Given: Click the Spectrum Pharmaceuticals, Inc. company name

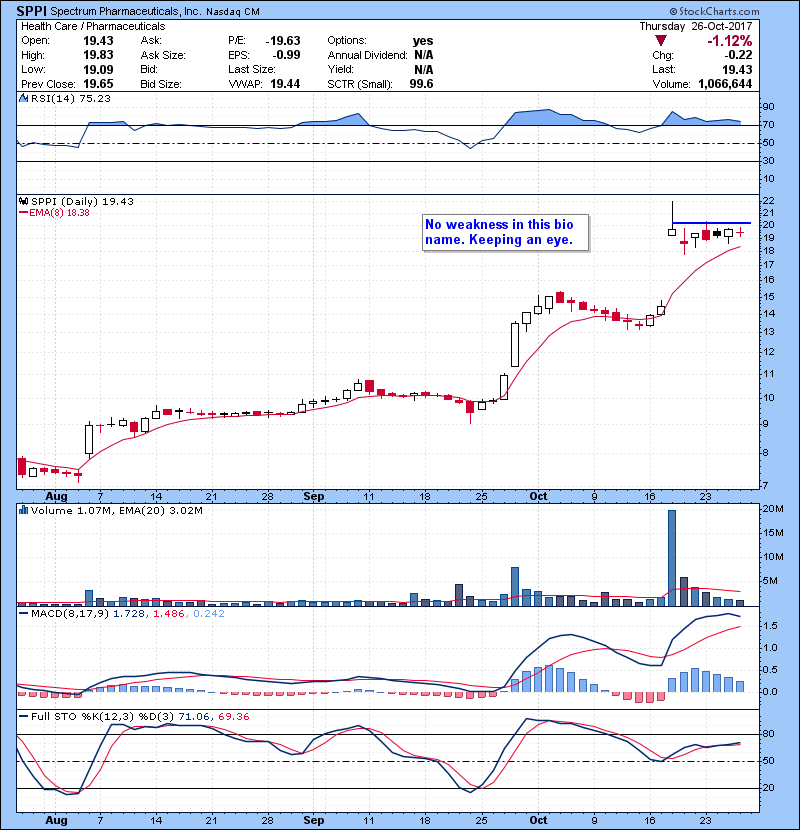Looking at the screenshot, I should point(125,12).
